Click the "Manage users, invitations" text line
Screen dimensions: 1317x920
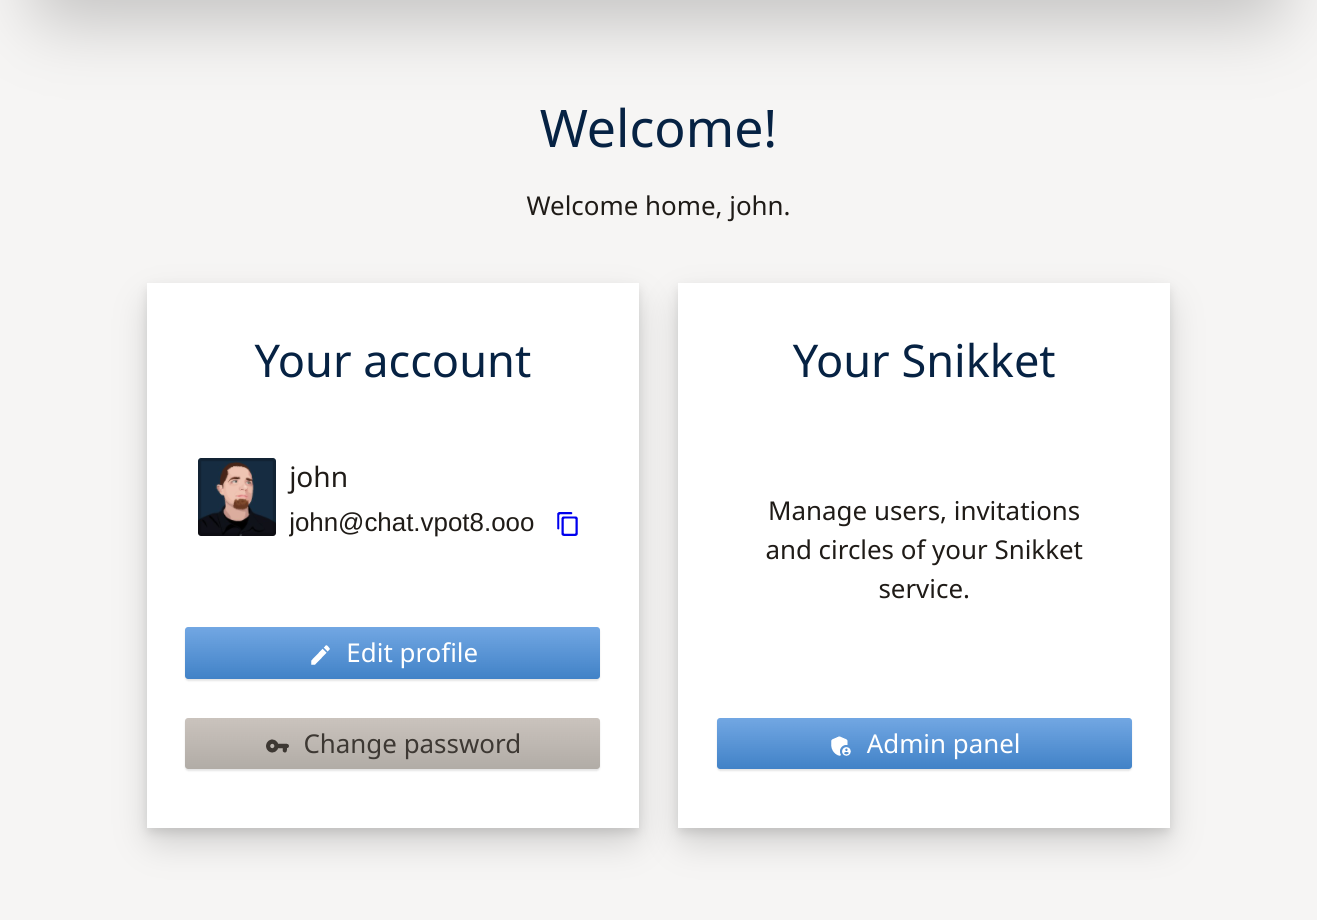[923, 511]
